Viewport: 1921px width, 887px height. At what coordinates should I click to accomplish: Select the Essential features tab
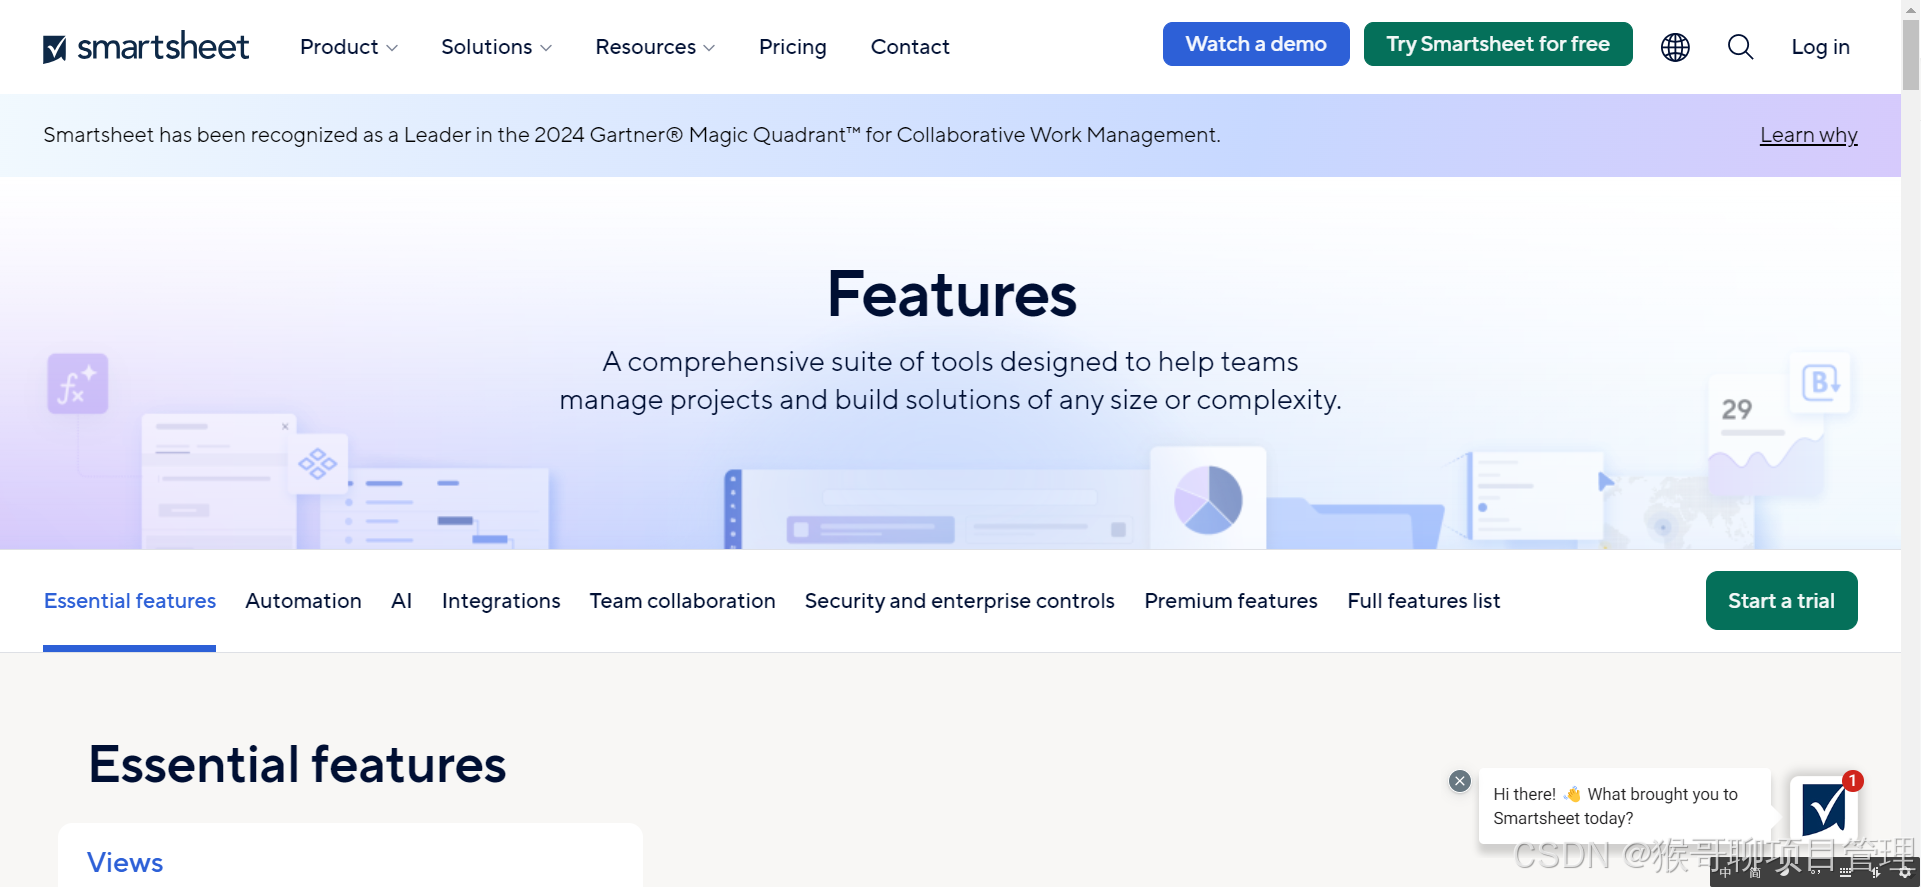tap(130, 601)
